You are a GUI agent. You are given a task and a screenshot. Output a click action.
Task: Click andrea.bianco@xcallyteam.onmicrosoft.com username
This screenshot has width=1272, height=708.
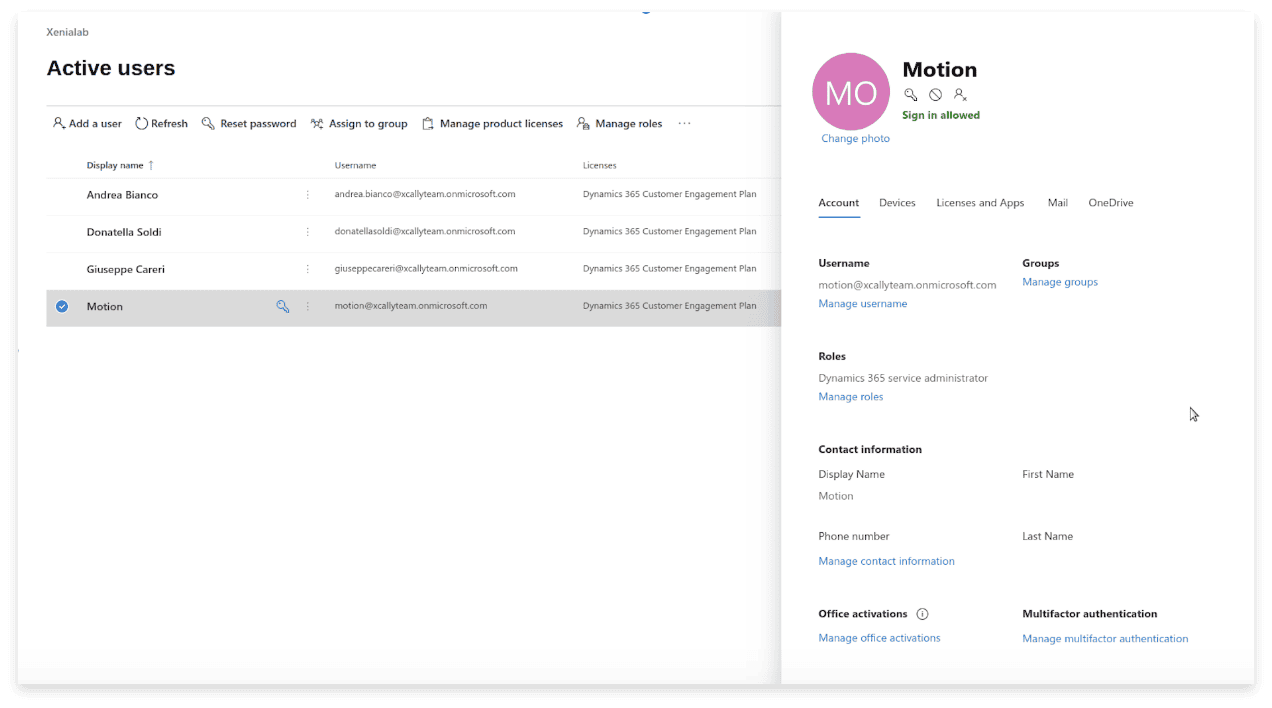pos(425,194)
